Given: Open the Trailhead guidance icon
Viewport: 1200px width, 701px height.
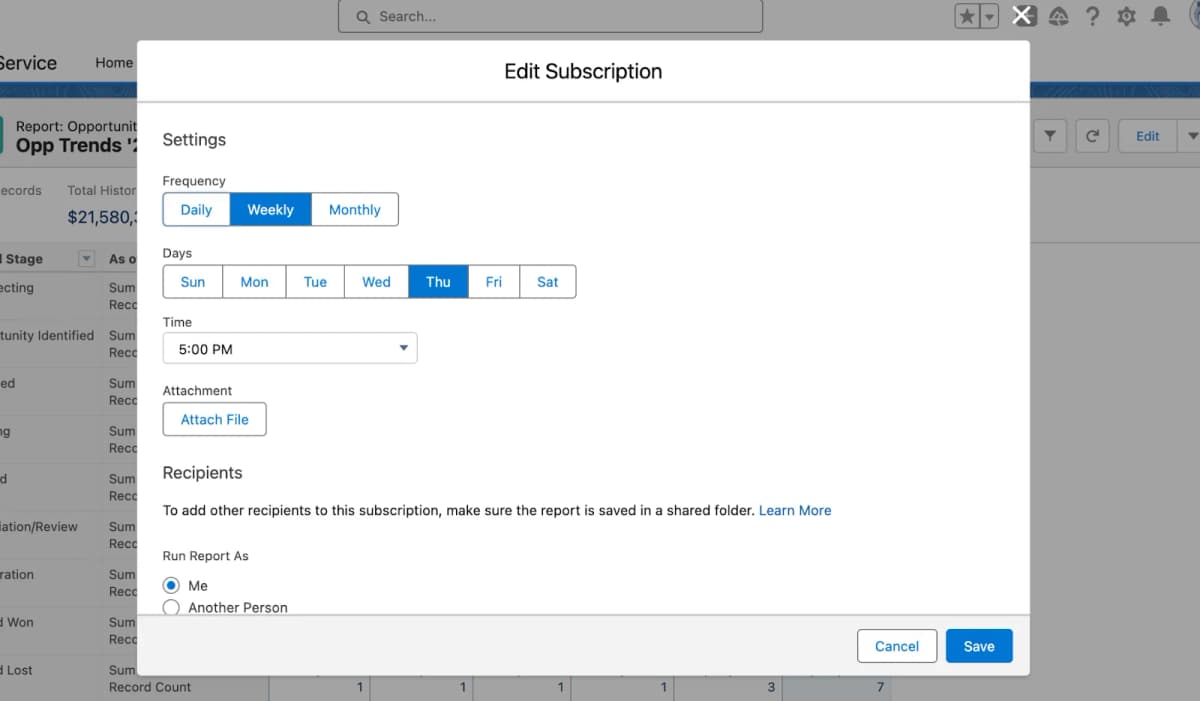Looking at the screenshot, I should (x=1058, y=17).
